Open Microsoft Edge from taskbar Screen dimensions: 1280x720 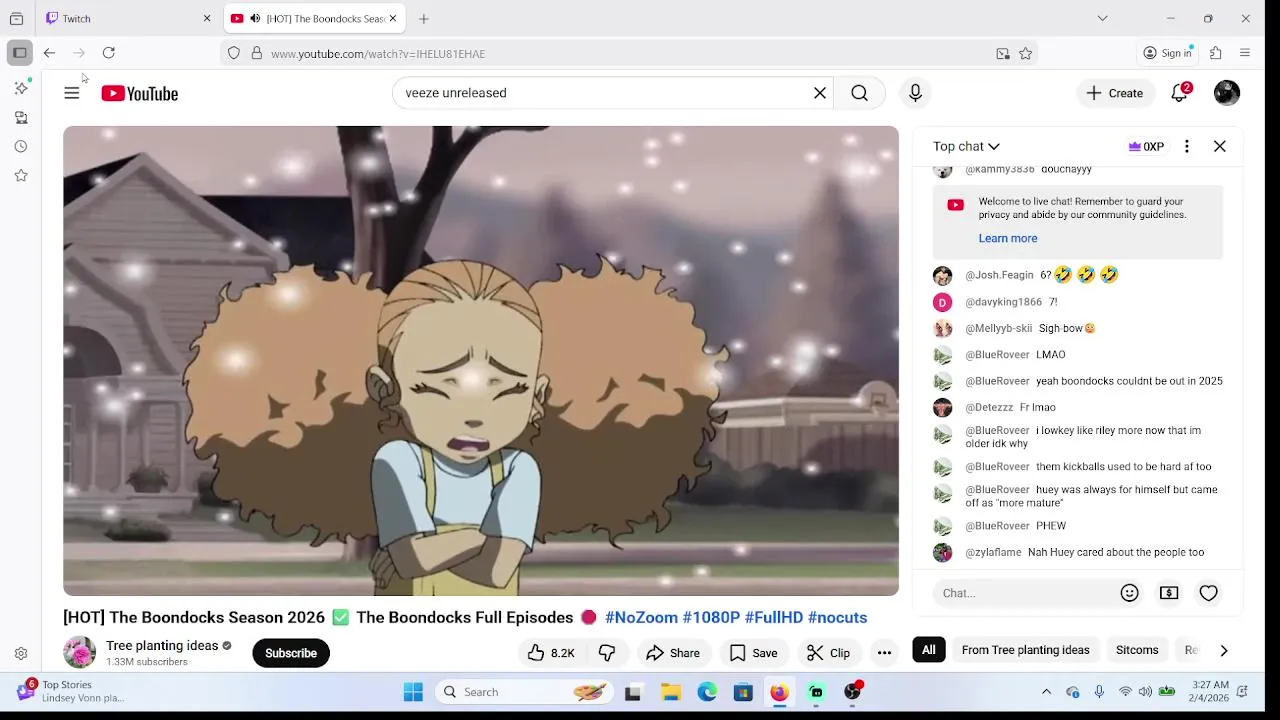click(707, 692)
